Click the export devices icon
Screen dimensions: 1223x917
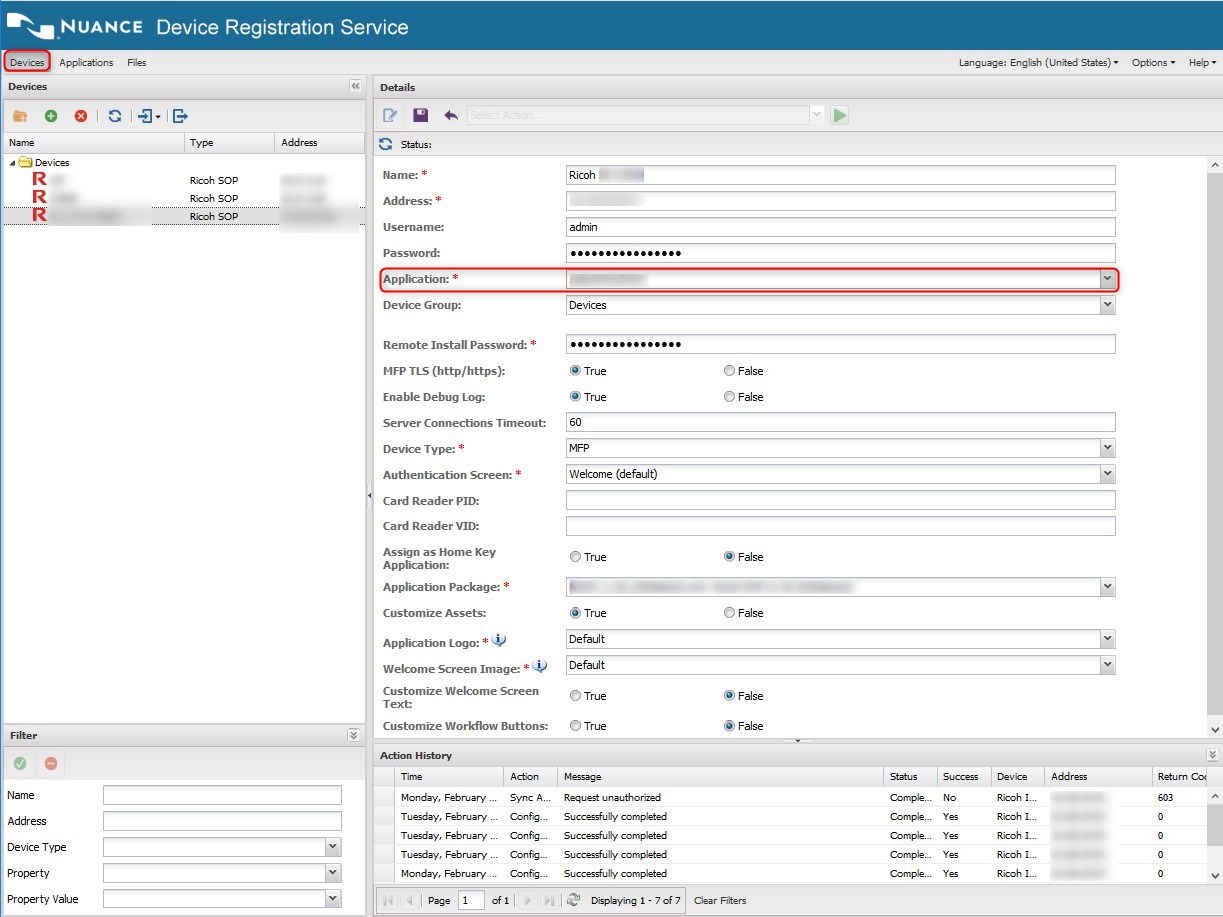pyautogui.click(x=180, y=116)
